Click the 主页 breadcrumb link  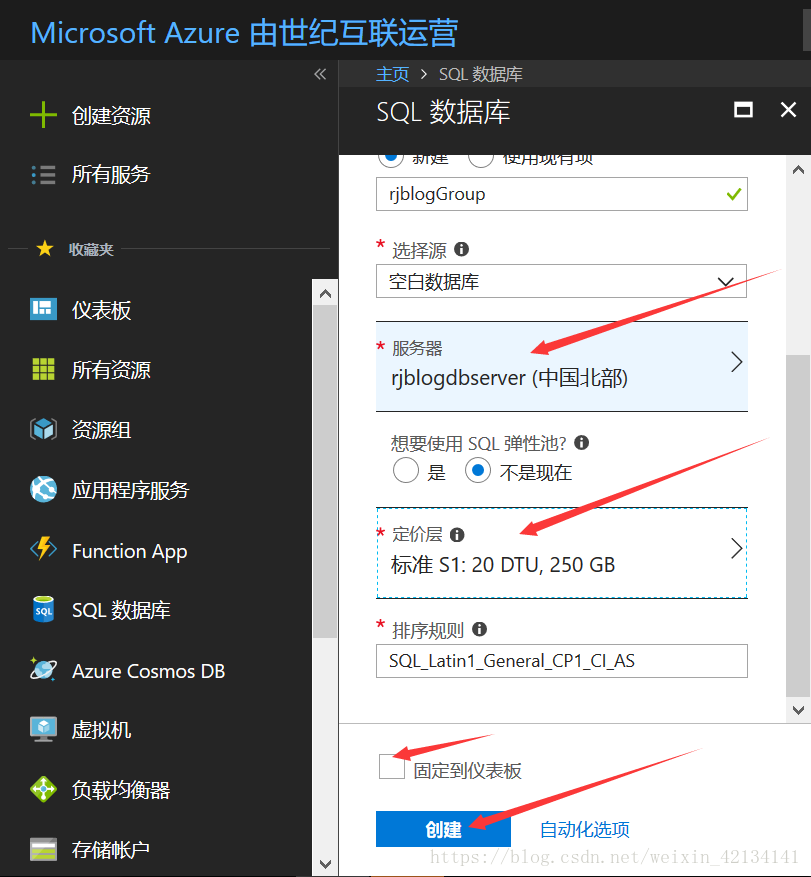point(392,74)
